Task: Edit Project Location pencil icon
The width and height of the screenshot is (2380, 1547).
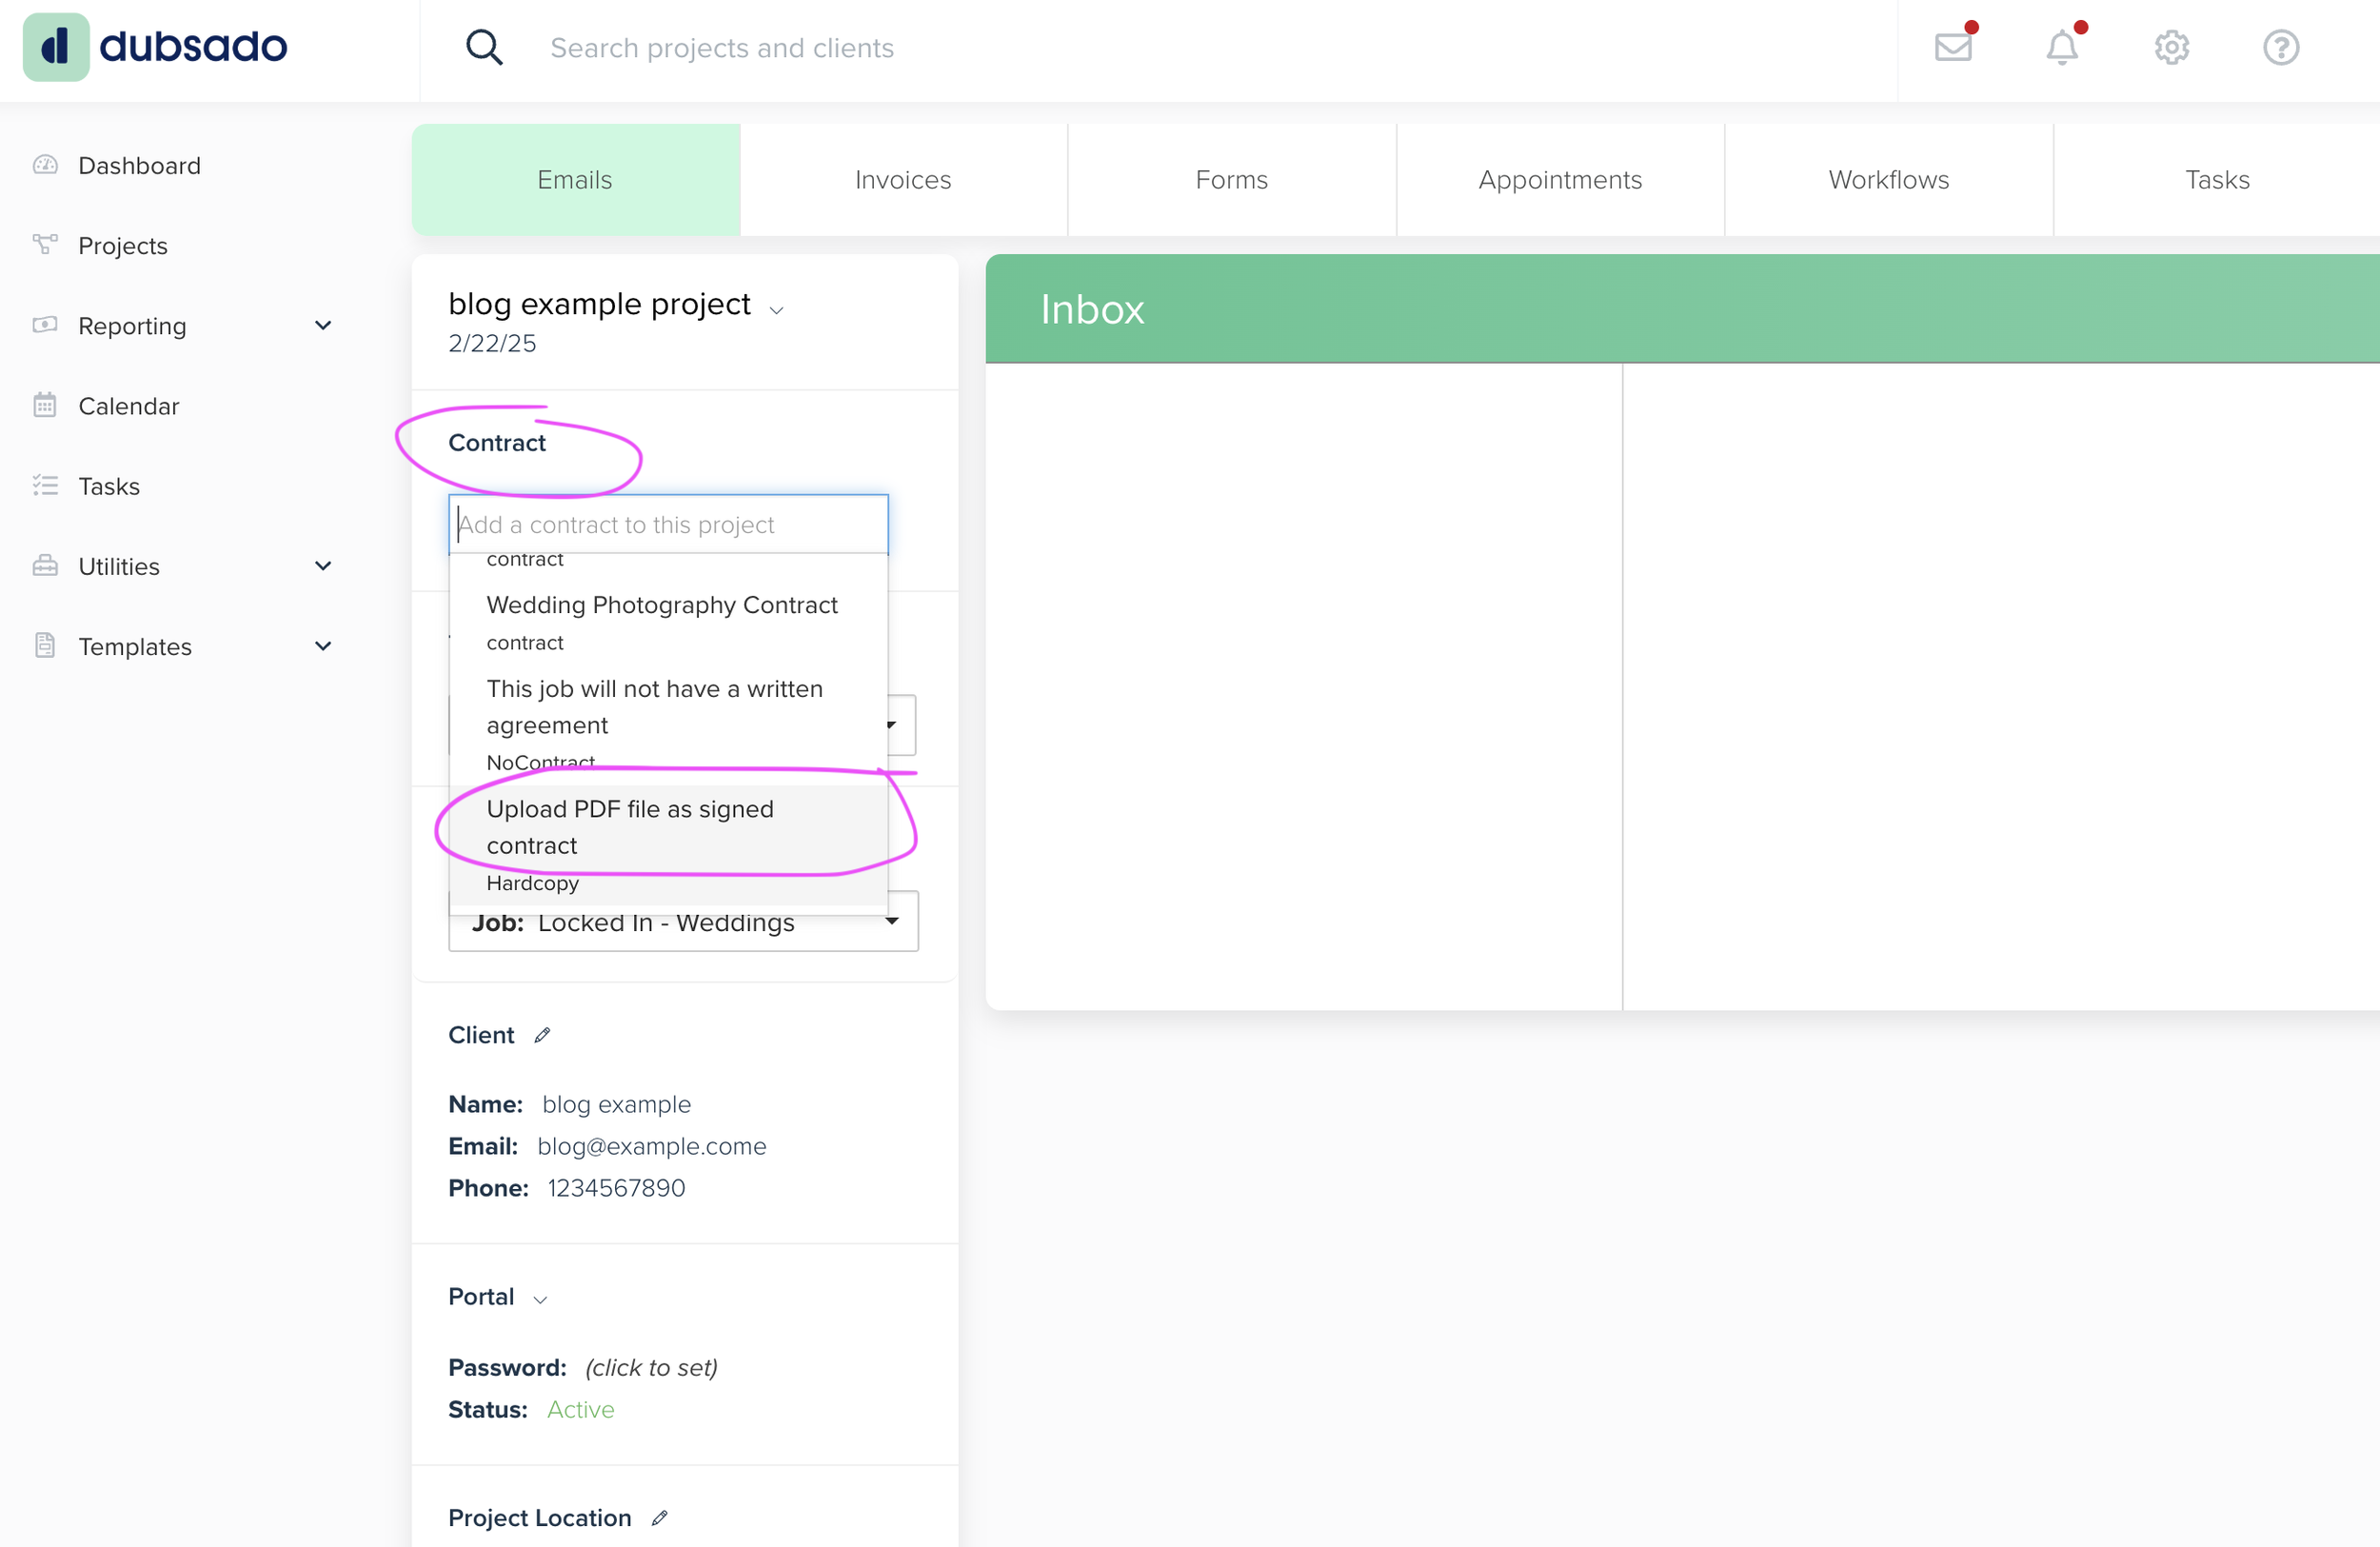Action: pos(659,1518)
